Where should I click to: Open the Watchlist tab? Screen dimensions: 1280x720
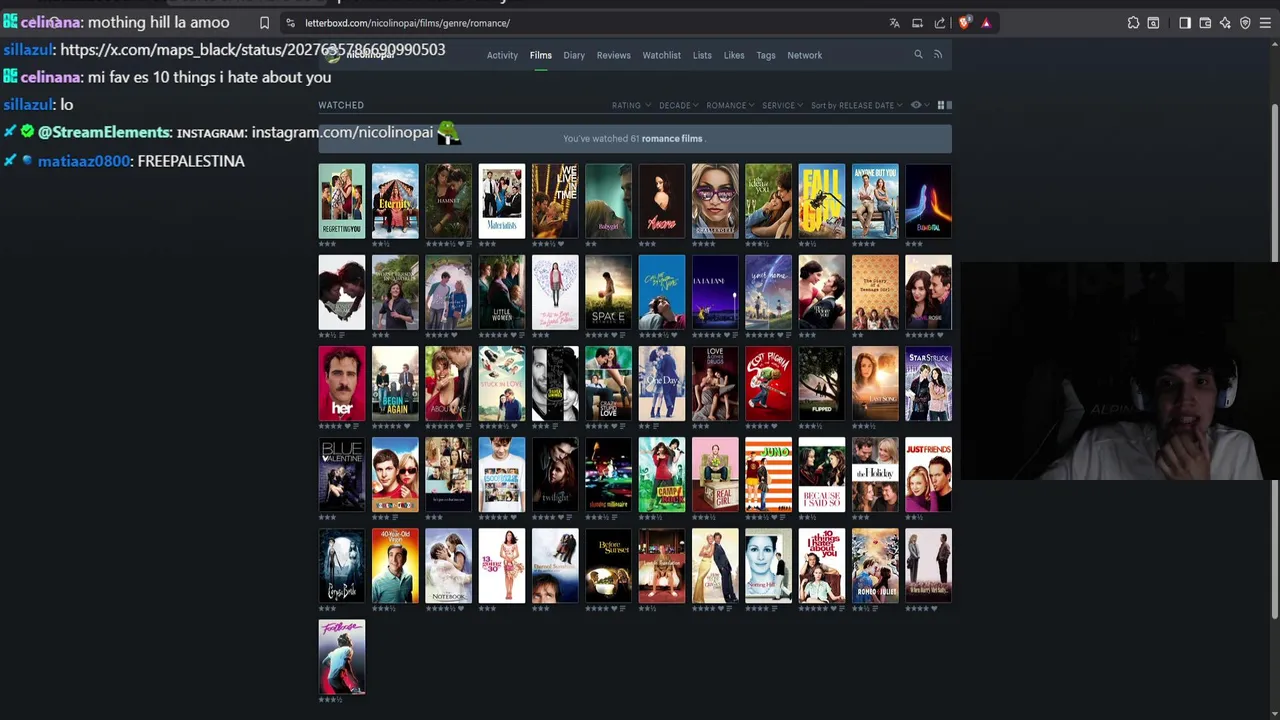pyautogui.click(x=662, y=55)
